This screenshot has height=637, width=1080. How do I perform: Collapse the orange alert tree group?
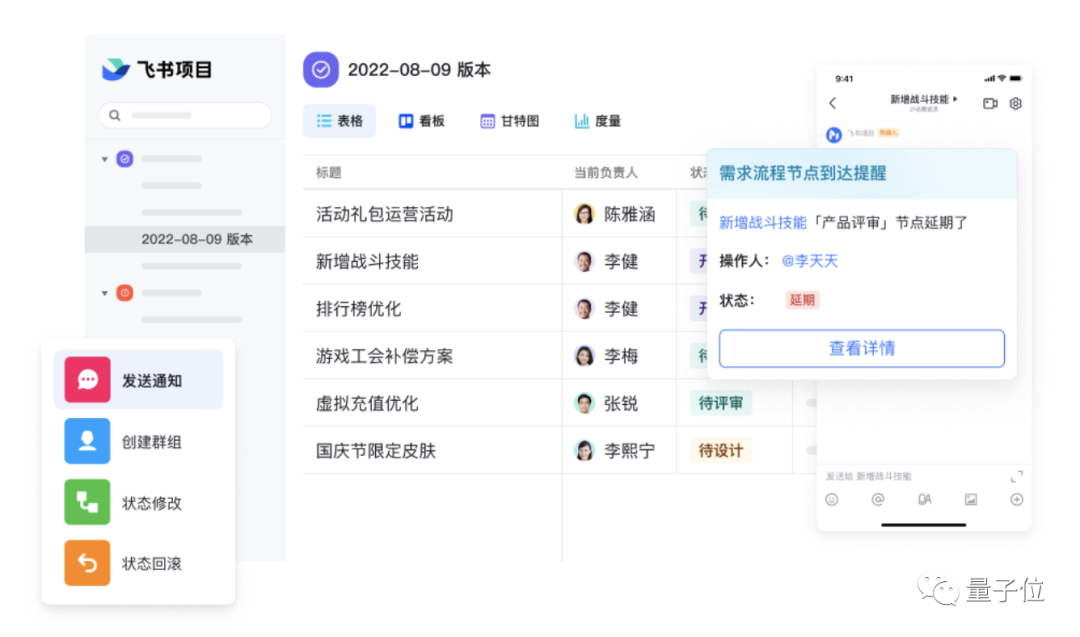point(105,293)
